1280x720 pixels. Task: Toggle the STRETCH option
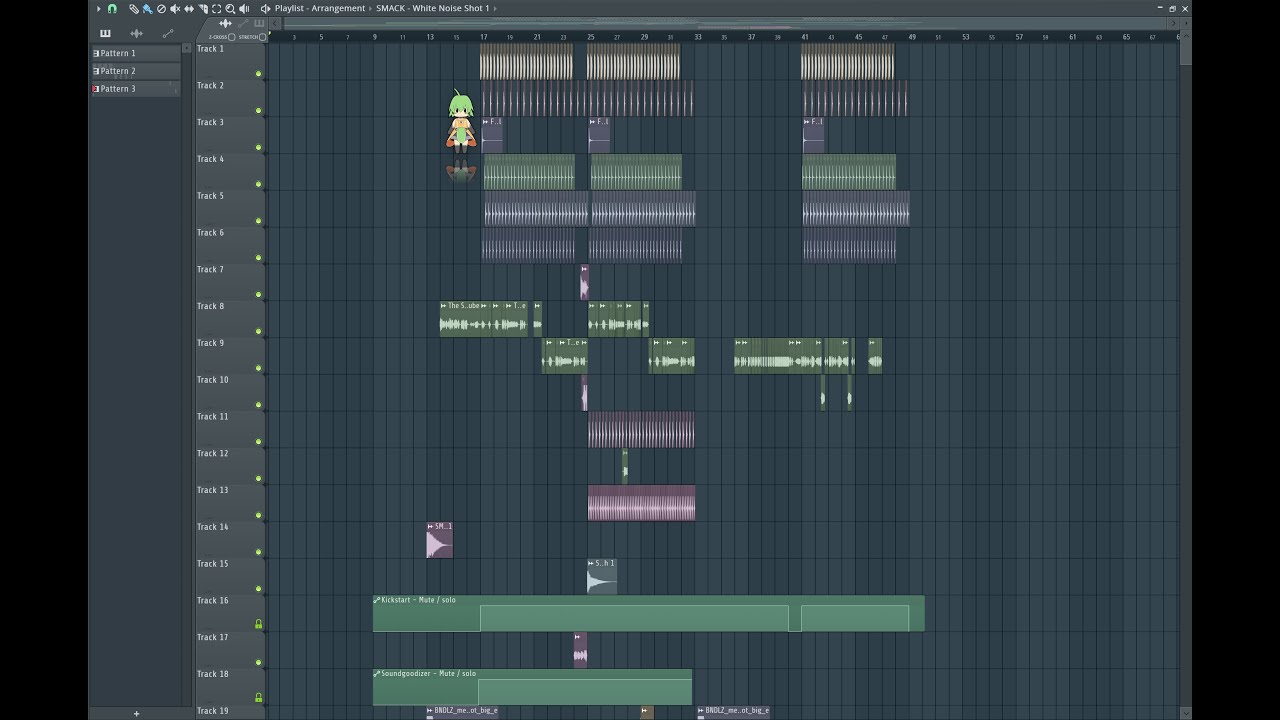pos(263,37)
